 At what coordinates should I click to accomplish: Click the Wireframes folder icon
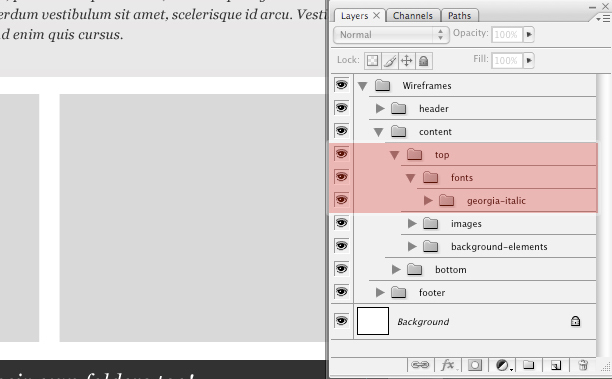pos(382,85)
